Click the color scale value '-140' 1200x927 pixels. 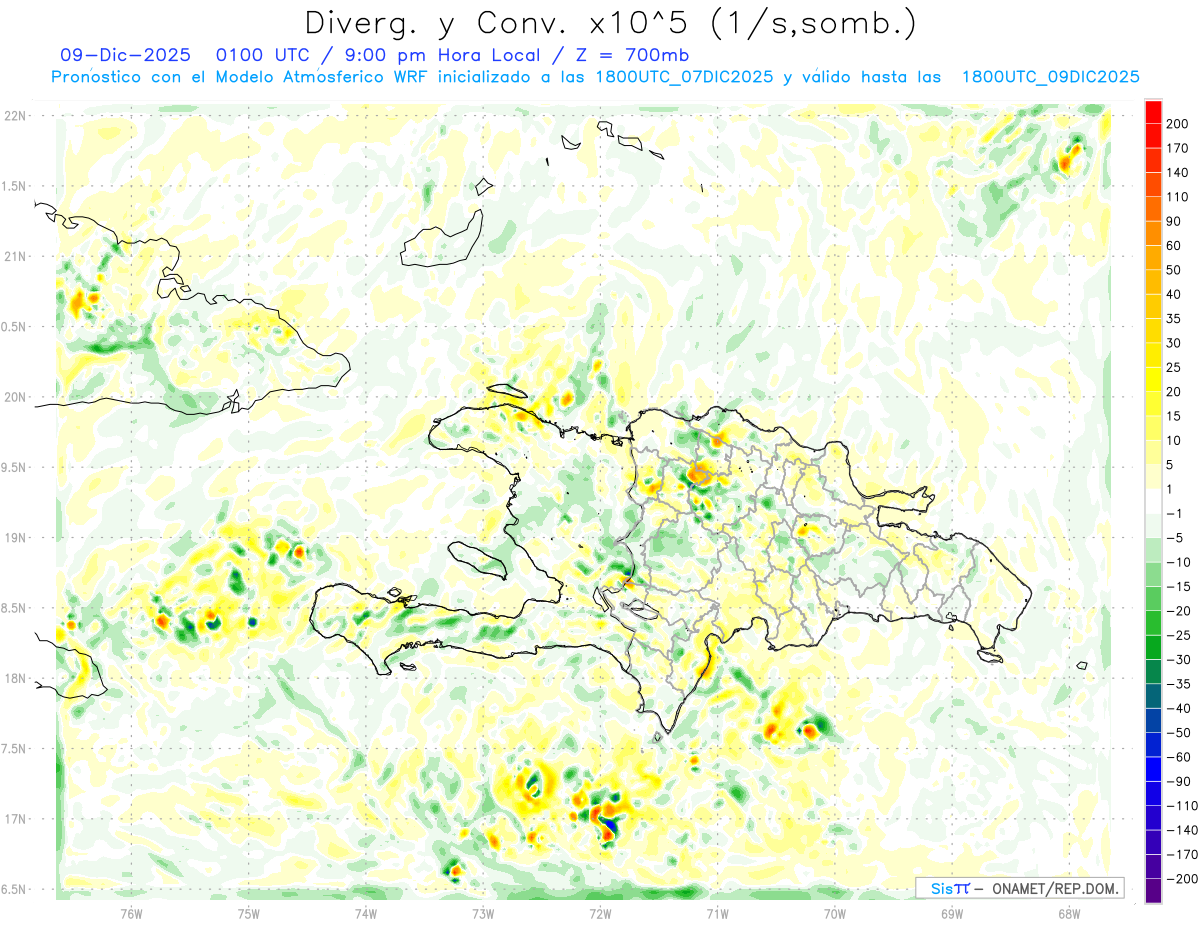1181,830
